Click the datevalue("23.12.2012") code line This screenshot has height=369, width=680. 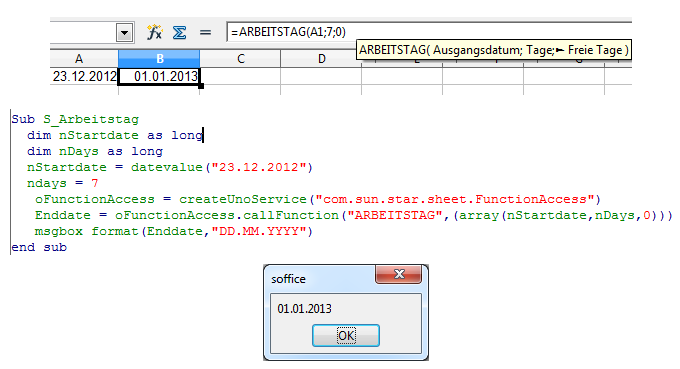170,167
